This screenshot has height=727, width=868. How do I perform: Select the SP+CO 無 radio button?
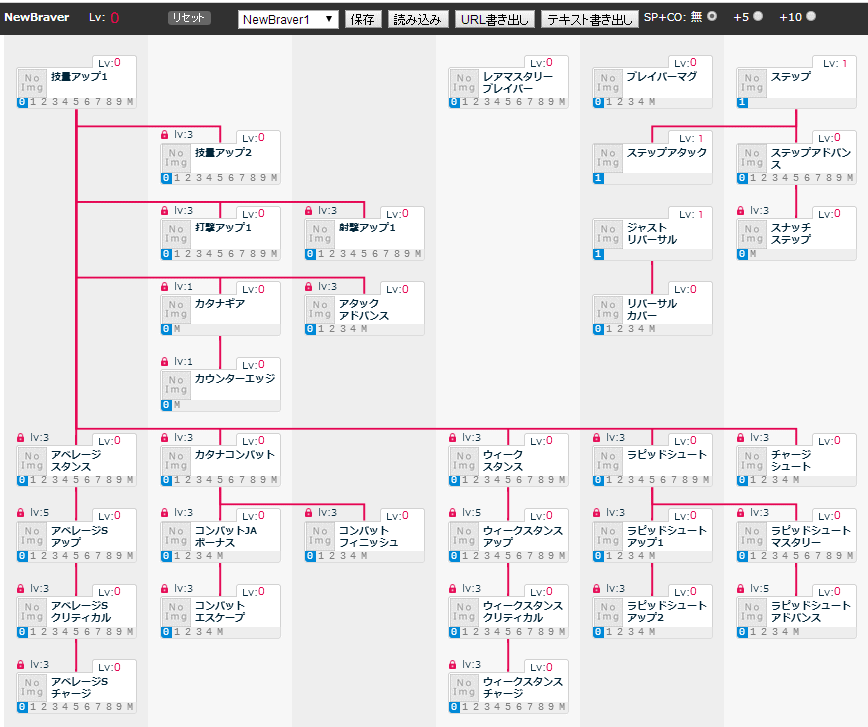[712, 17]
